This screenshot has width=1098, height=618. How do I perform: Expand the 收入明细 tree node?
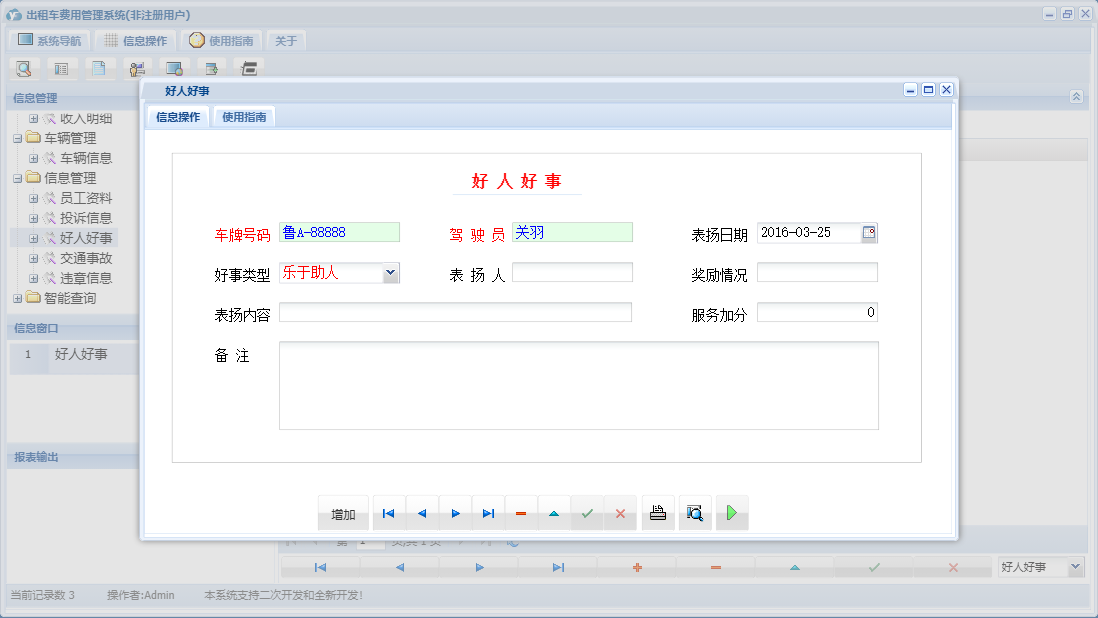click(33, 119)
